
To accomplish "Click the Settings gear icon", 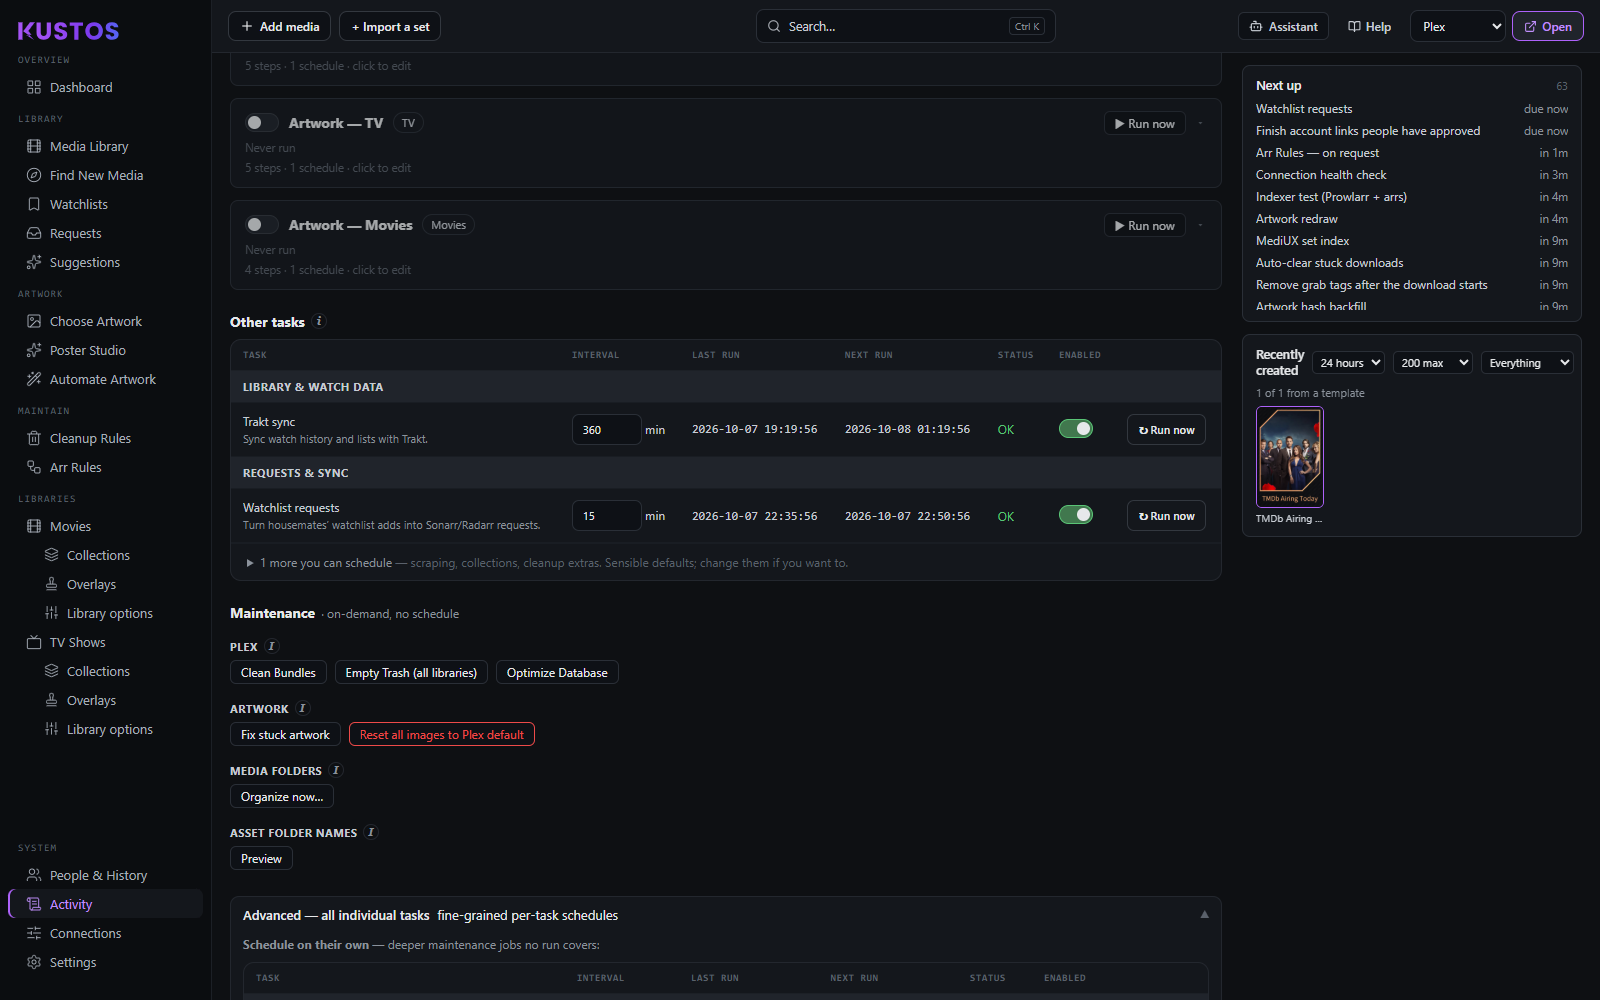I will click(34, 962).
